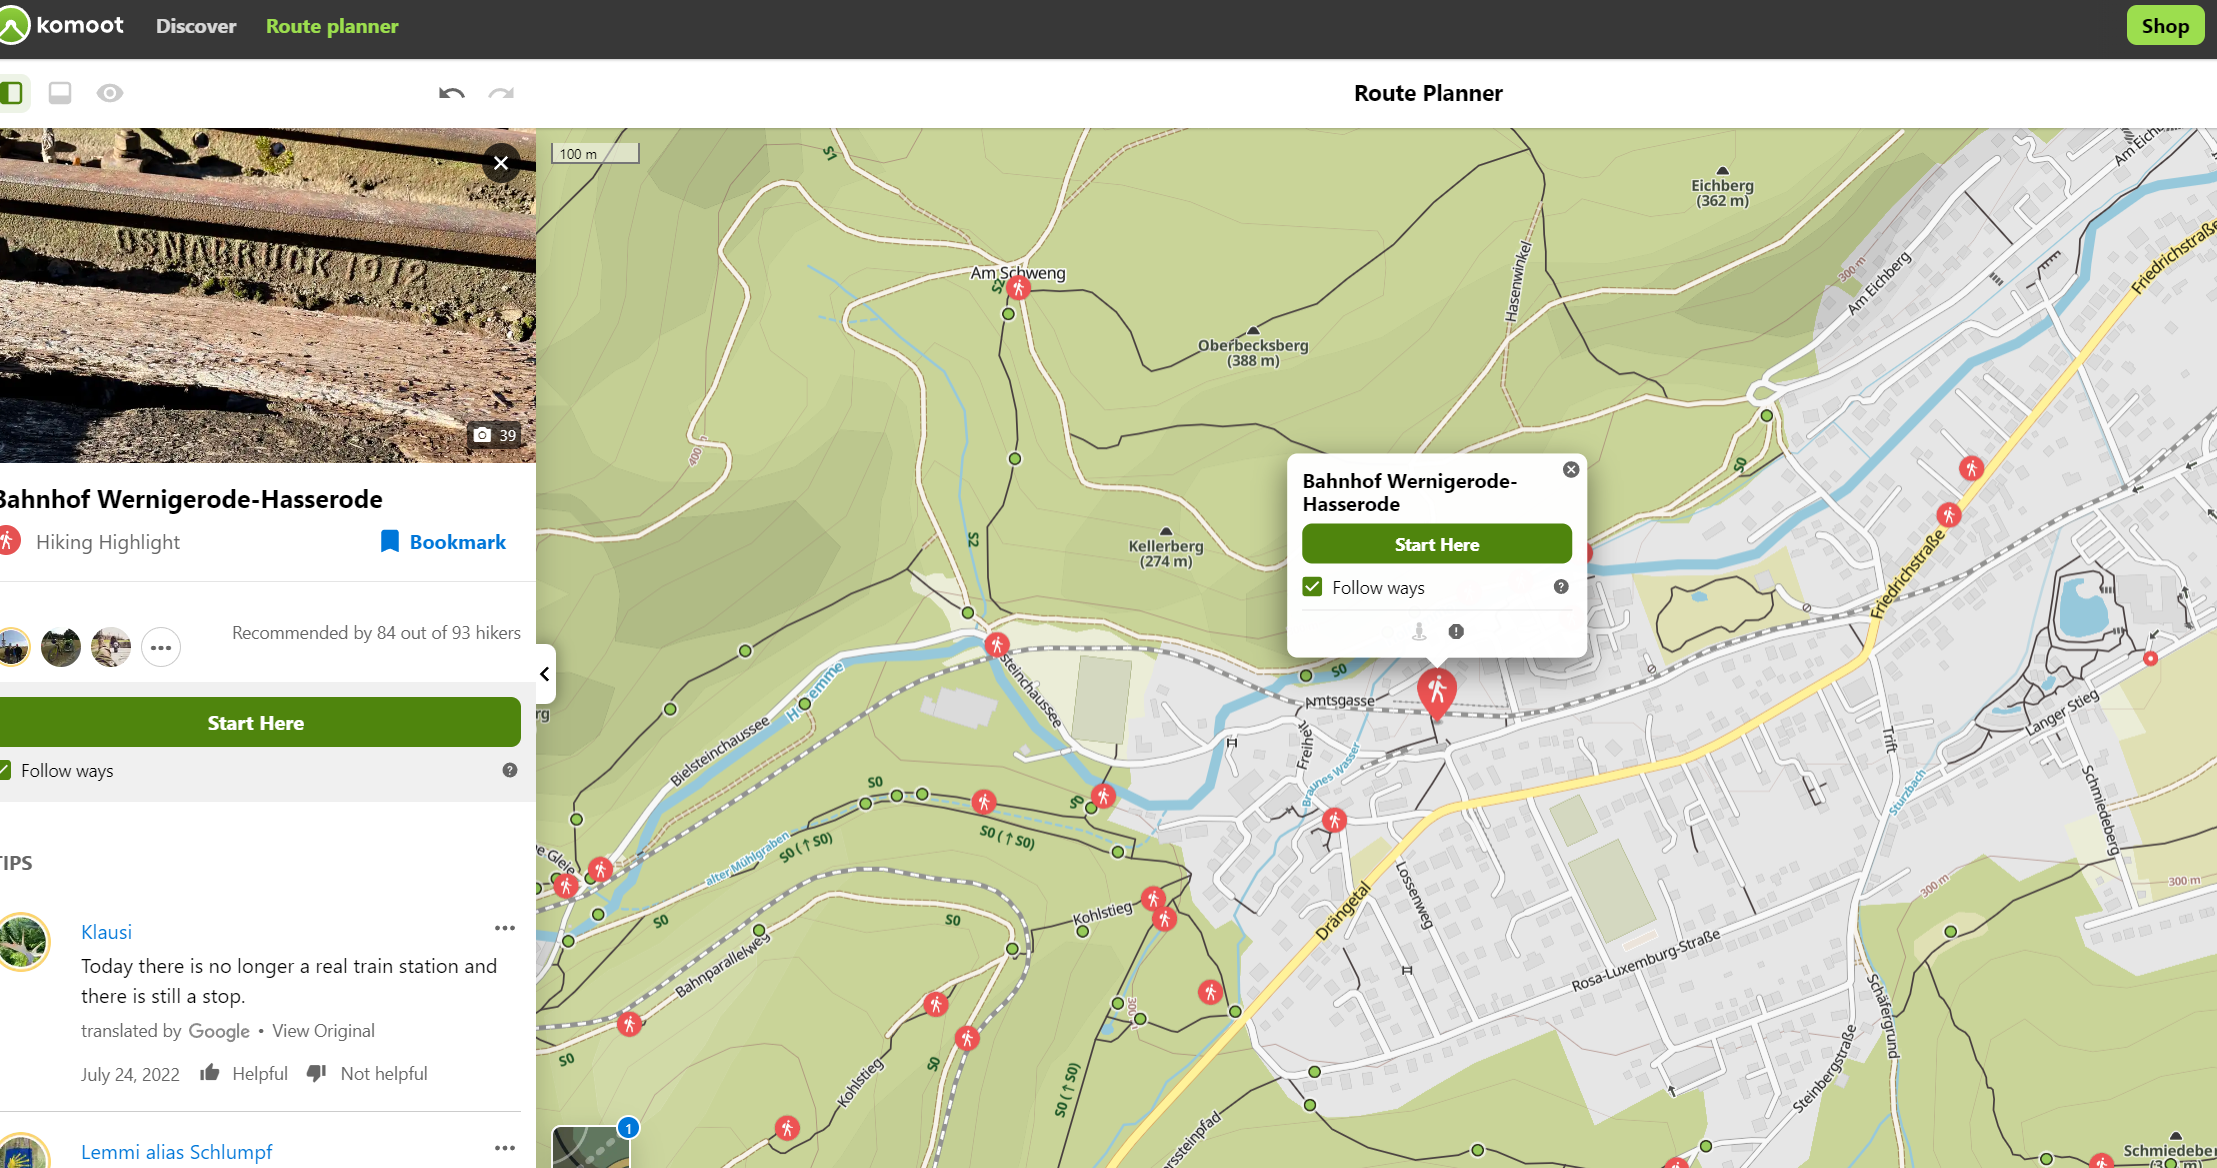Click the exclamation report icon in popup

tap(1456, 631)
